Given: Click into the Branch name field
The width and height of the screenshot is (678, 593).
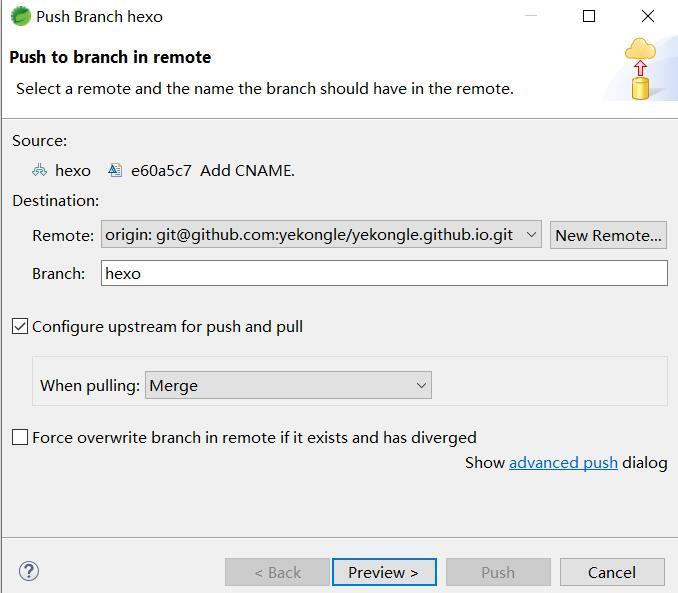Looking at the screenshot, I should click(384, 273).
